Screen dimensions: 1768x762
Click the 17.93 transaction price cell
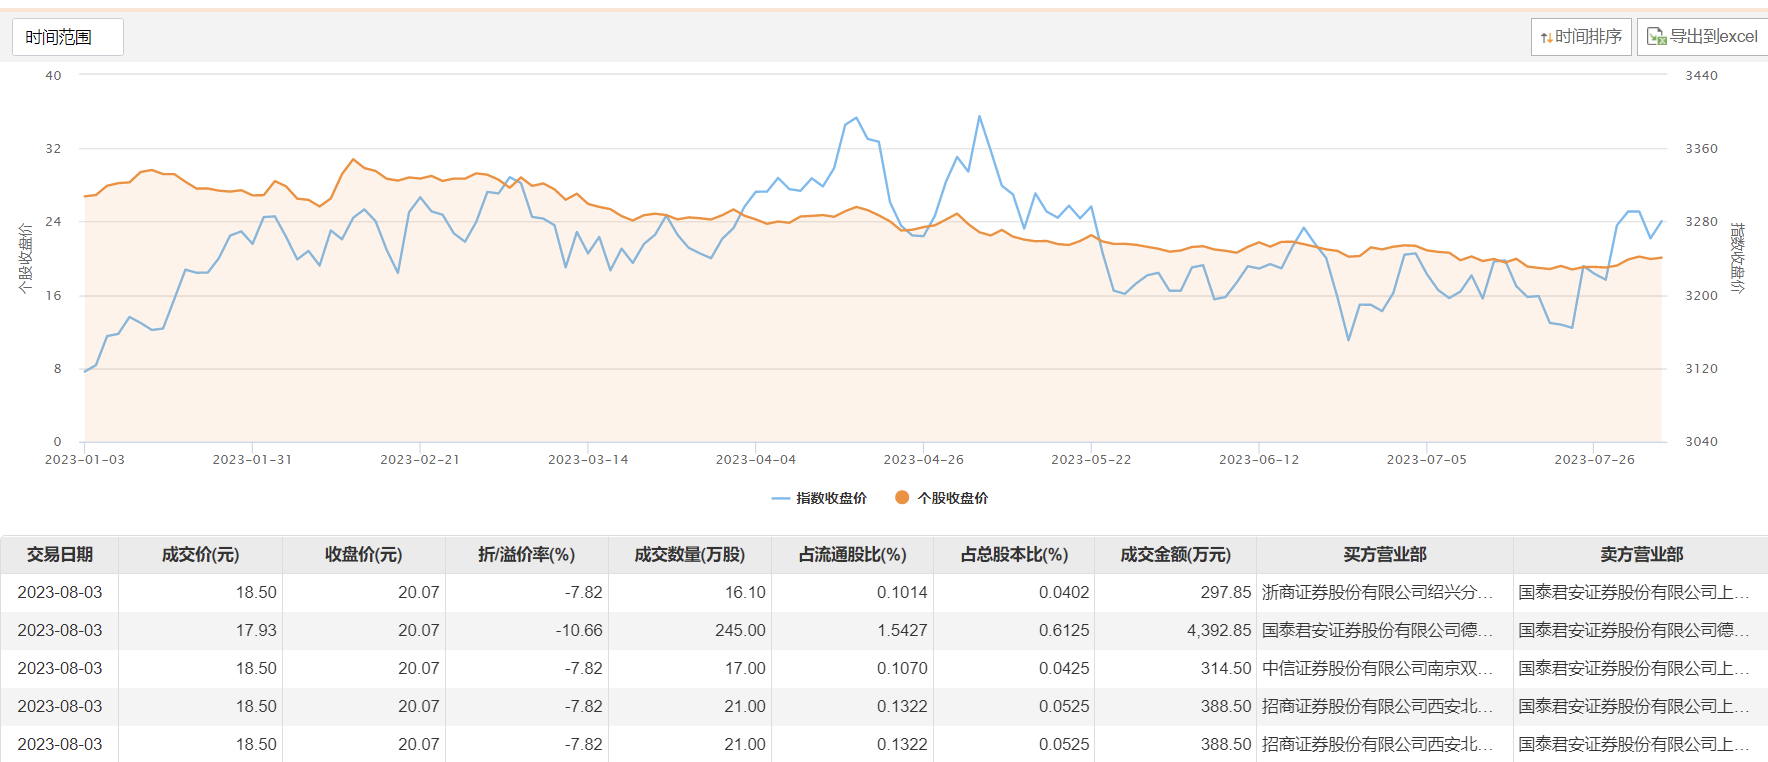[x=201, y=630]
